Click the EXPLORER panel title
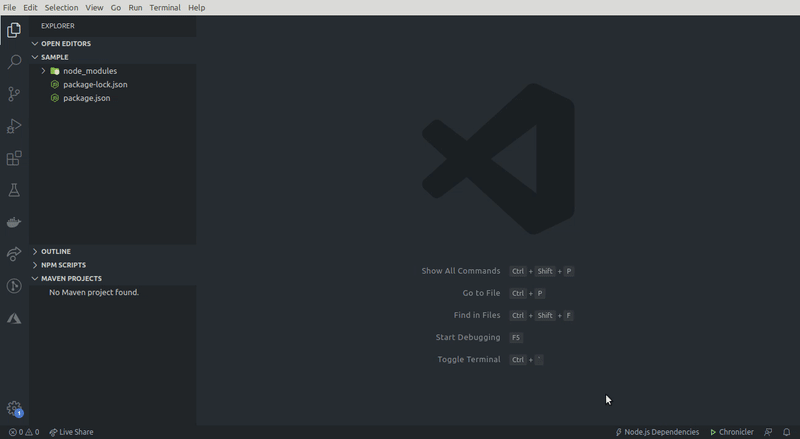The width and height of the screenshot is (800, 439). [x=58, y=26]
